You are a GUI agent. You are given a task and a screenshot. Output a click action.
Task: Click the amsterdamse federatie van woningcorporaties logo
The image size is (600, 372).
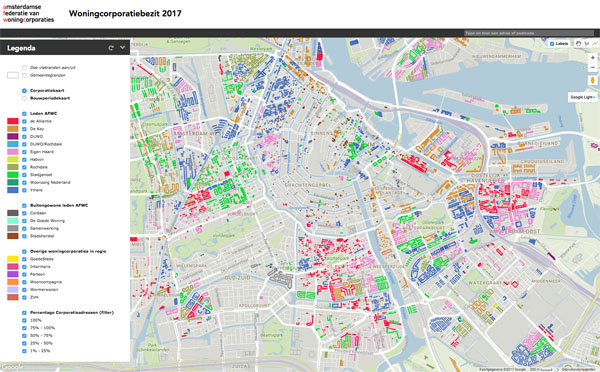point(28,13)
